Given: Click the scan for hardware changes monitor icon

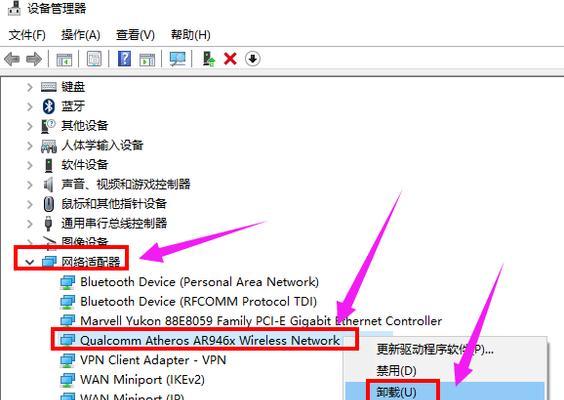Looking at the screenshot, I should pos(178,59).
